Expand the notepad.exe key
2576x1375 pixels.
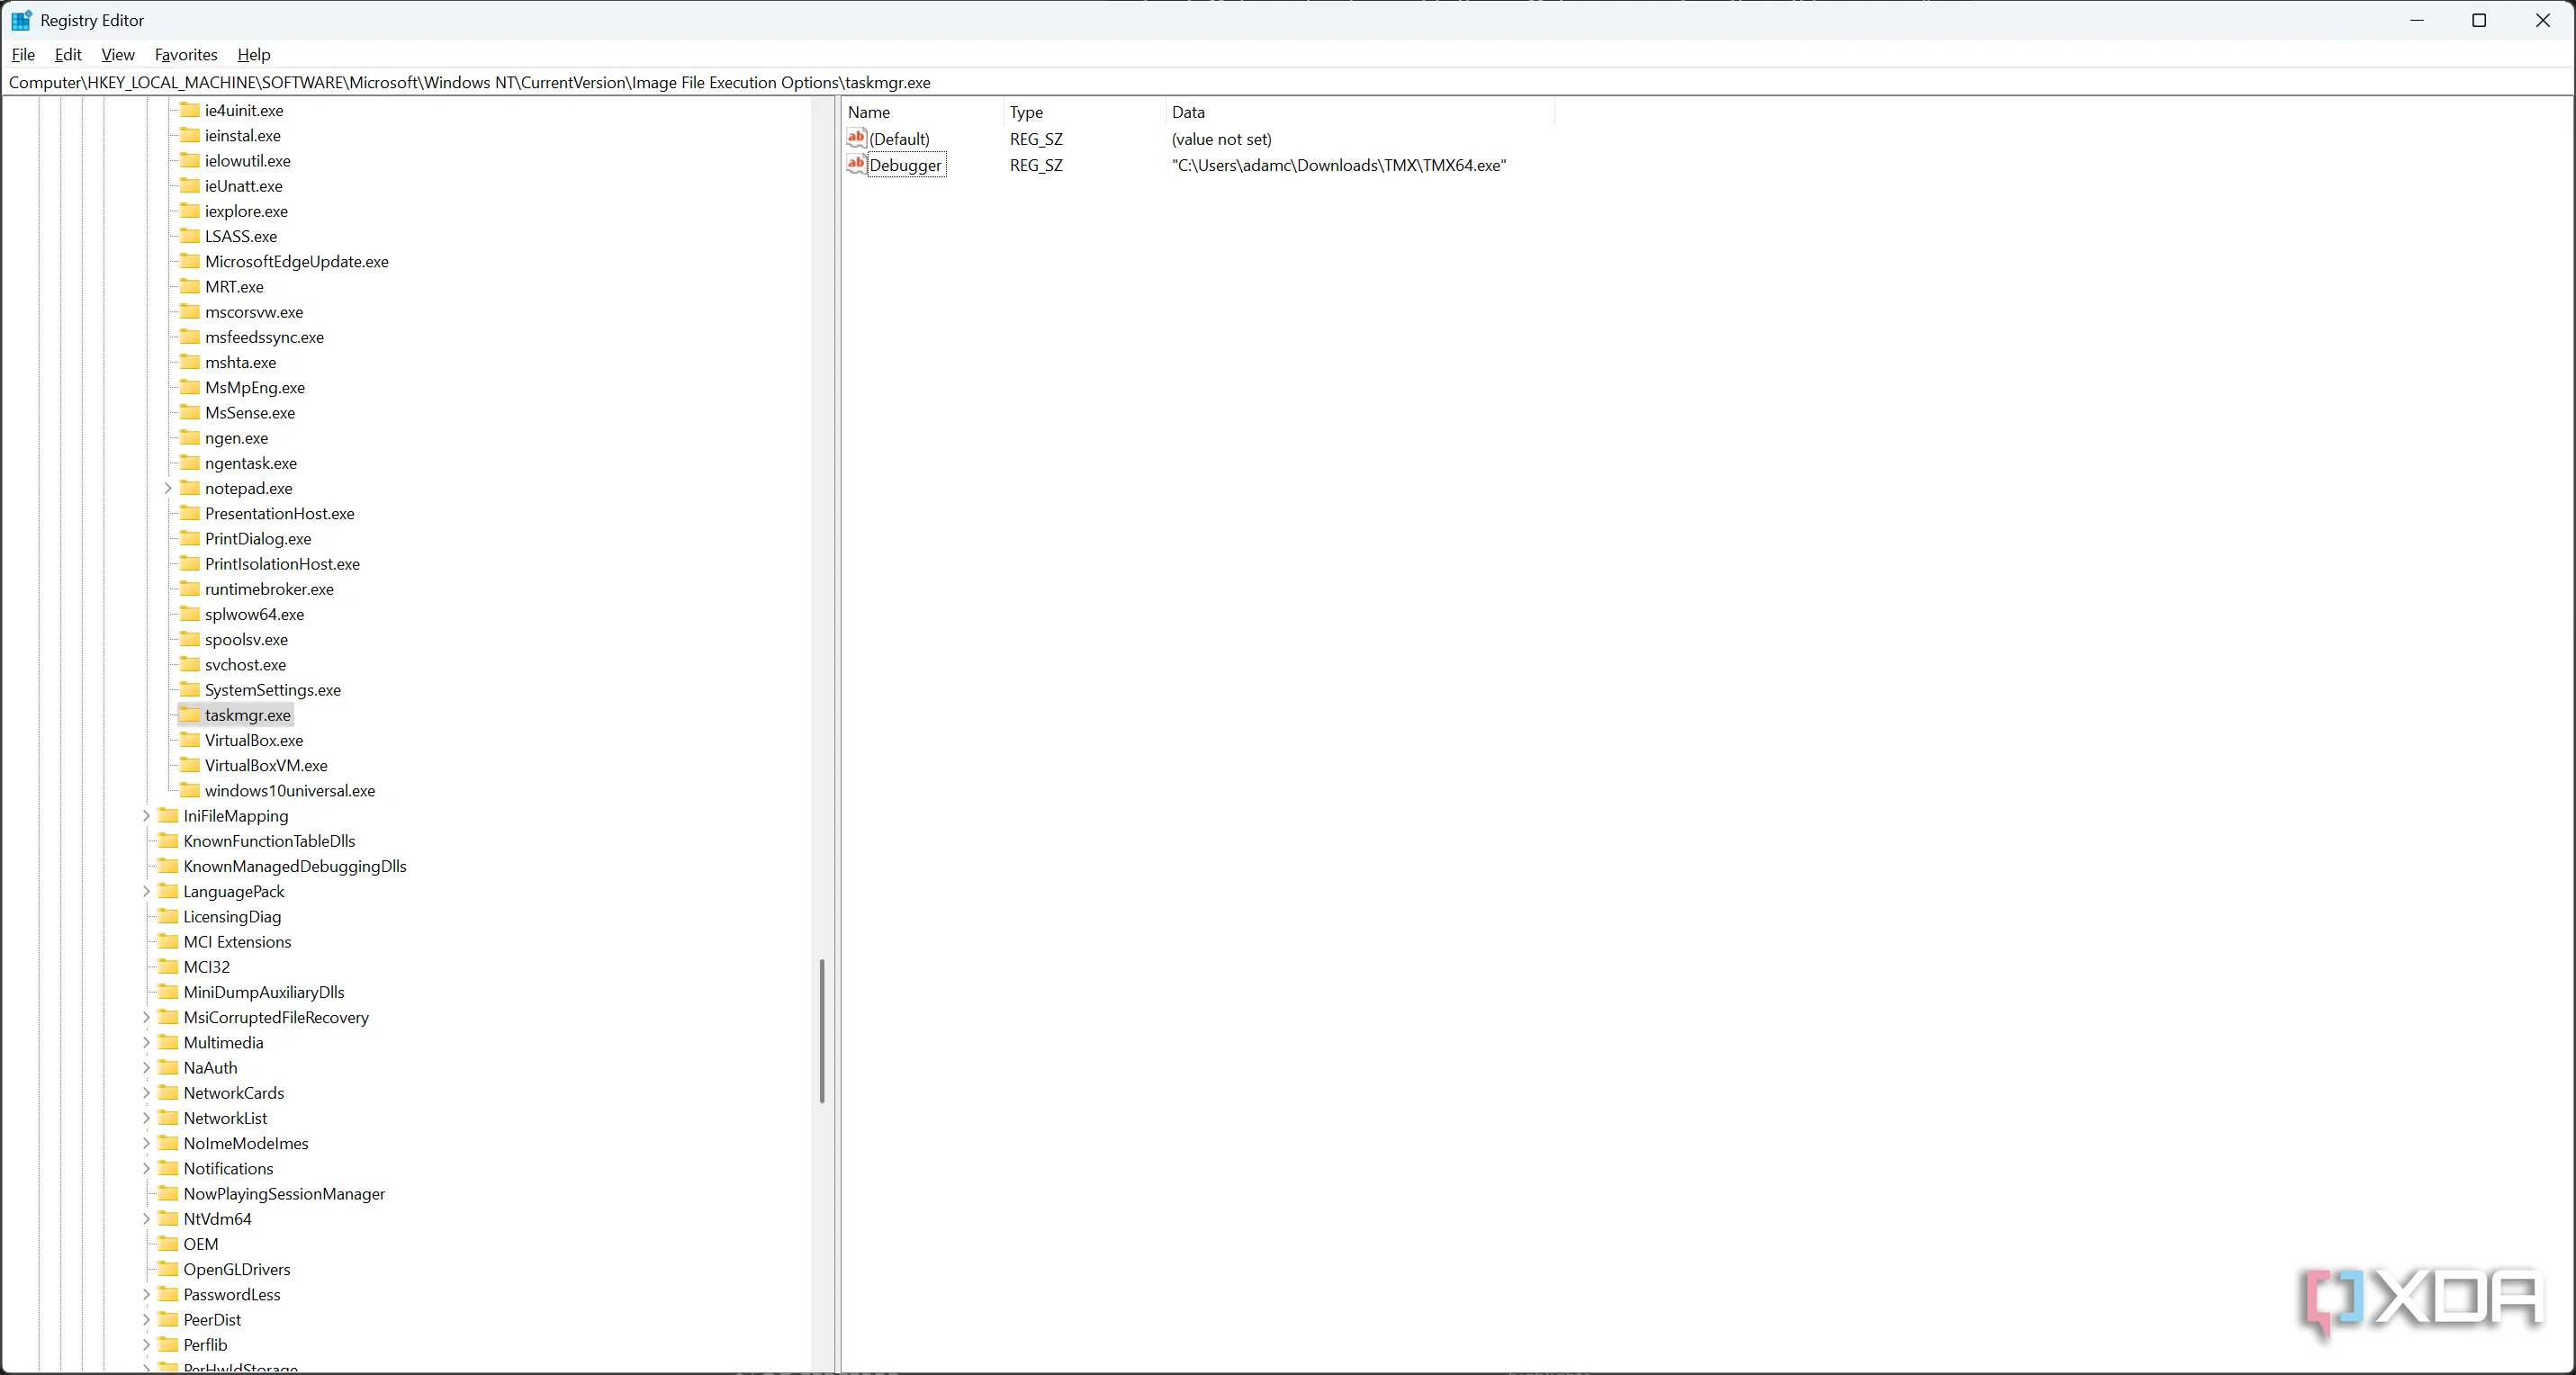[x=168, y=488]
